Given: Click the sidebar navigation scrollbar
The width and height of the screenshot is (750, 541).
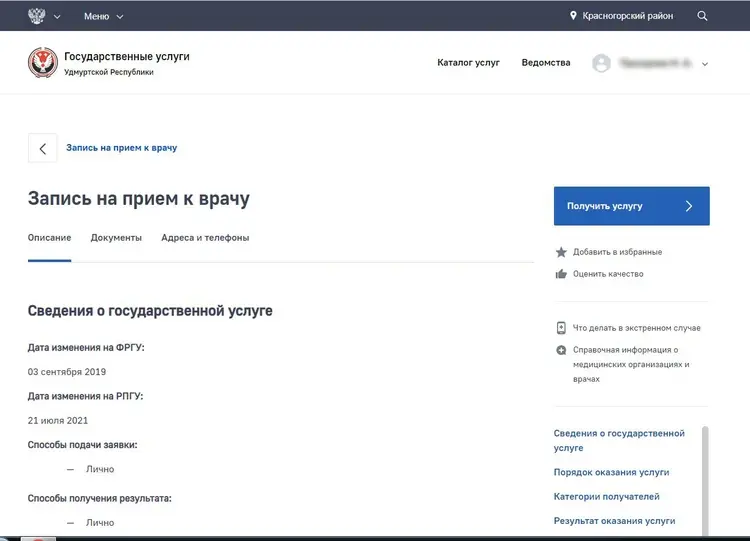Looking at the screenshot, I should pos(705,481).
